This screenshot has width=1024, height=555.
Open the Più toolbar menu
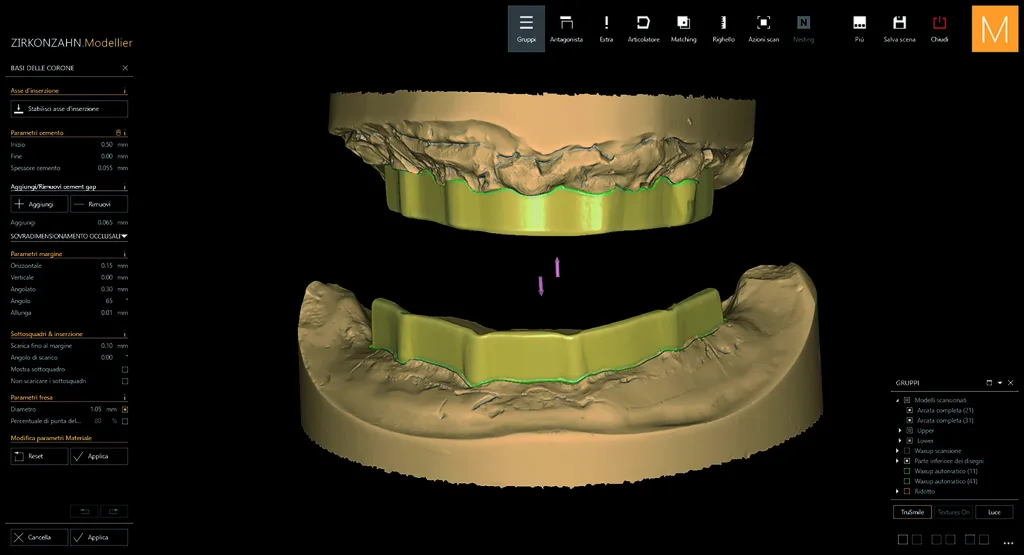click(859, 29)
